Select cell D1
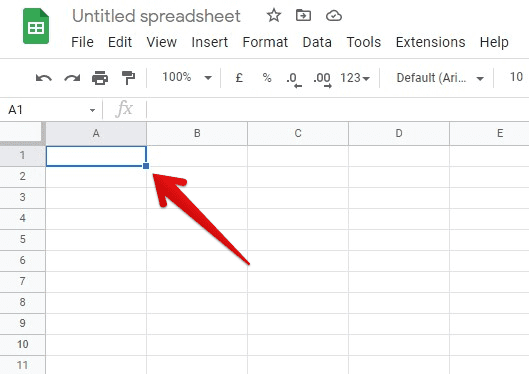The height and width of the screenshot is (374, 529). tap(399, 156)
